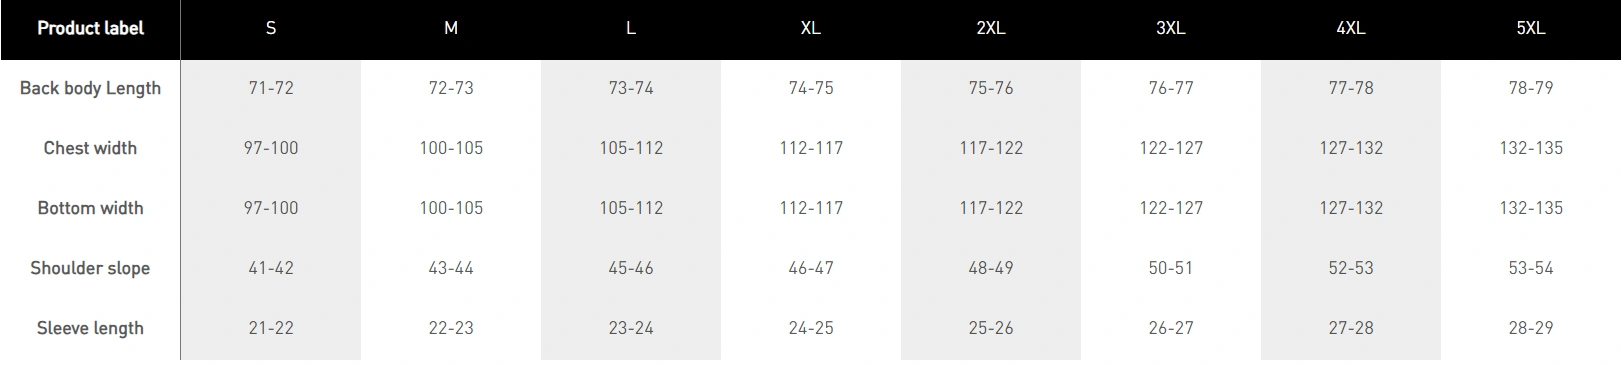Select the Back body Length 74-75 cell
Image resolution: width=1621 pixels, height=365 pixels.
[811, 88]
